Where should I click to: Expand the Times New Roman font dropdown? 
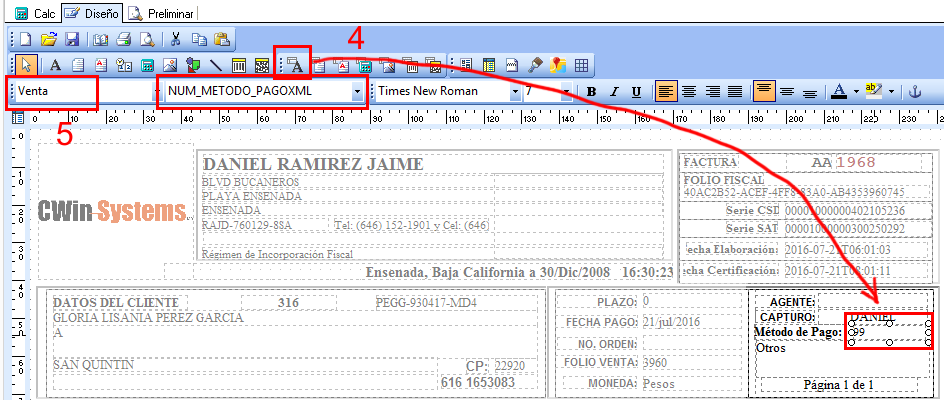pos(515,91)
